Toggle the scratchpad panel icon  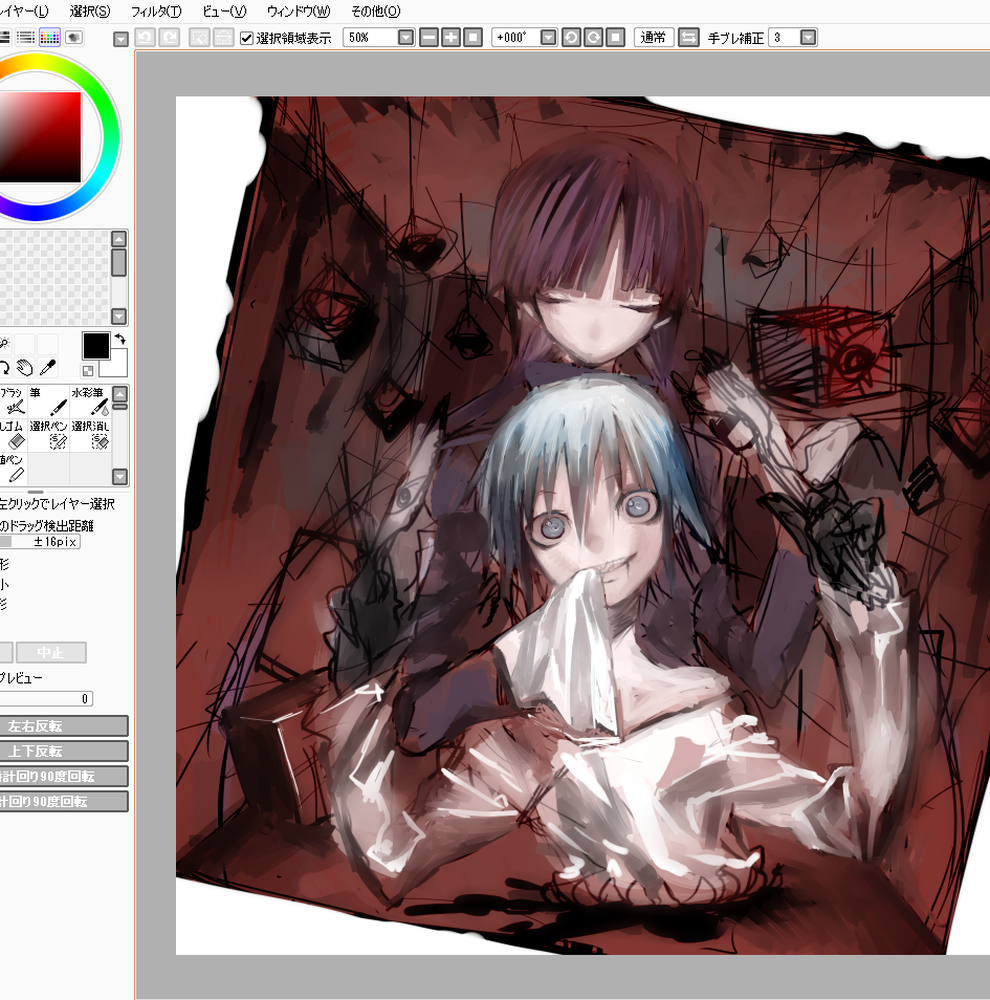point(74,38)
